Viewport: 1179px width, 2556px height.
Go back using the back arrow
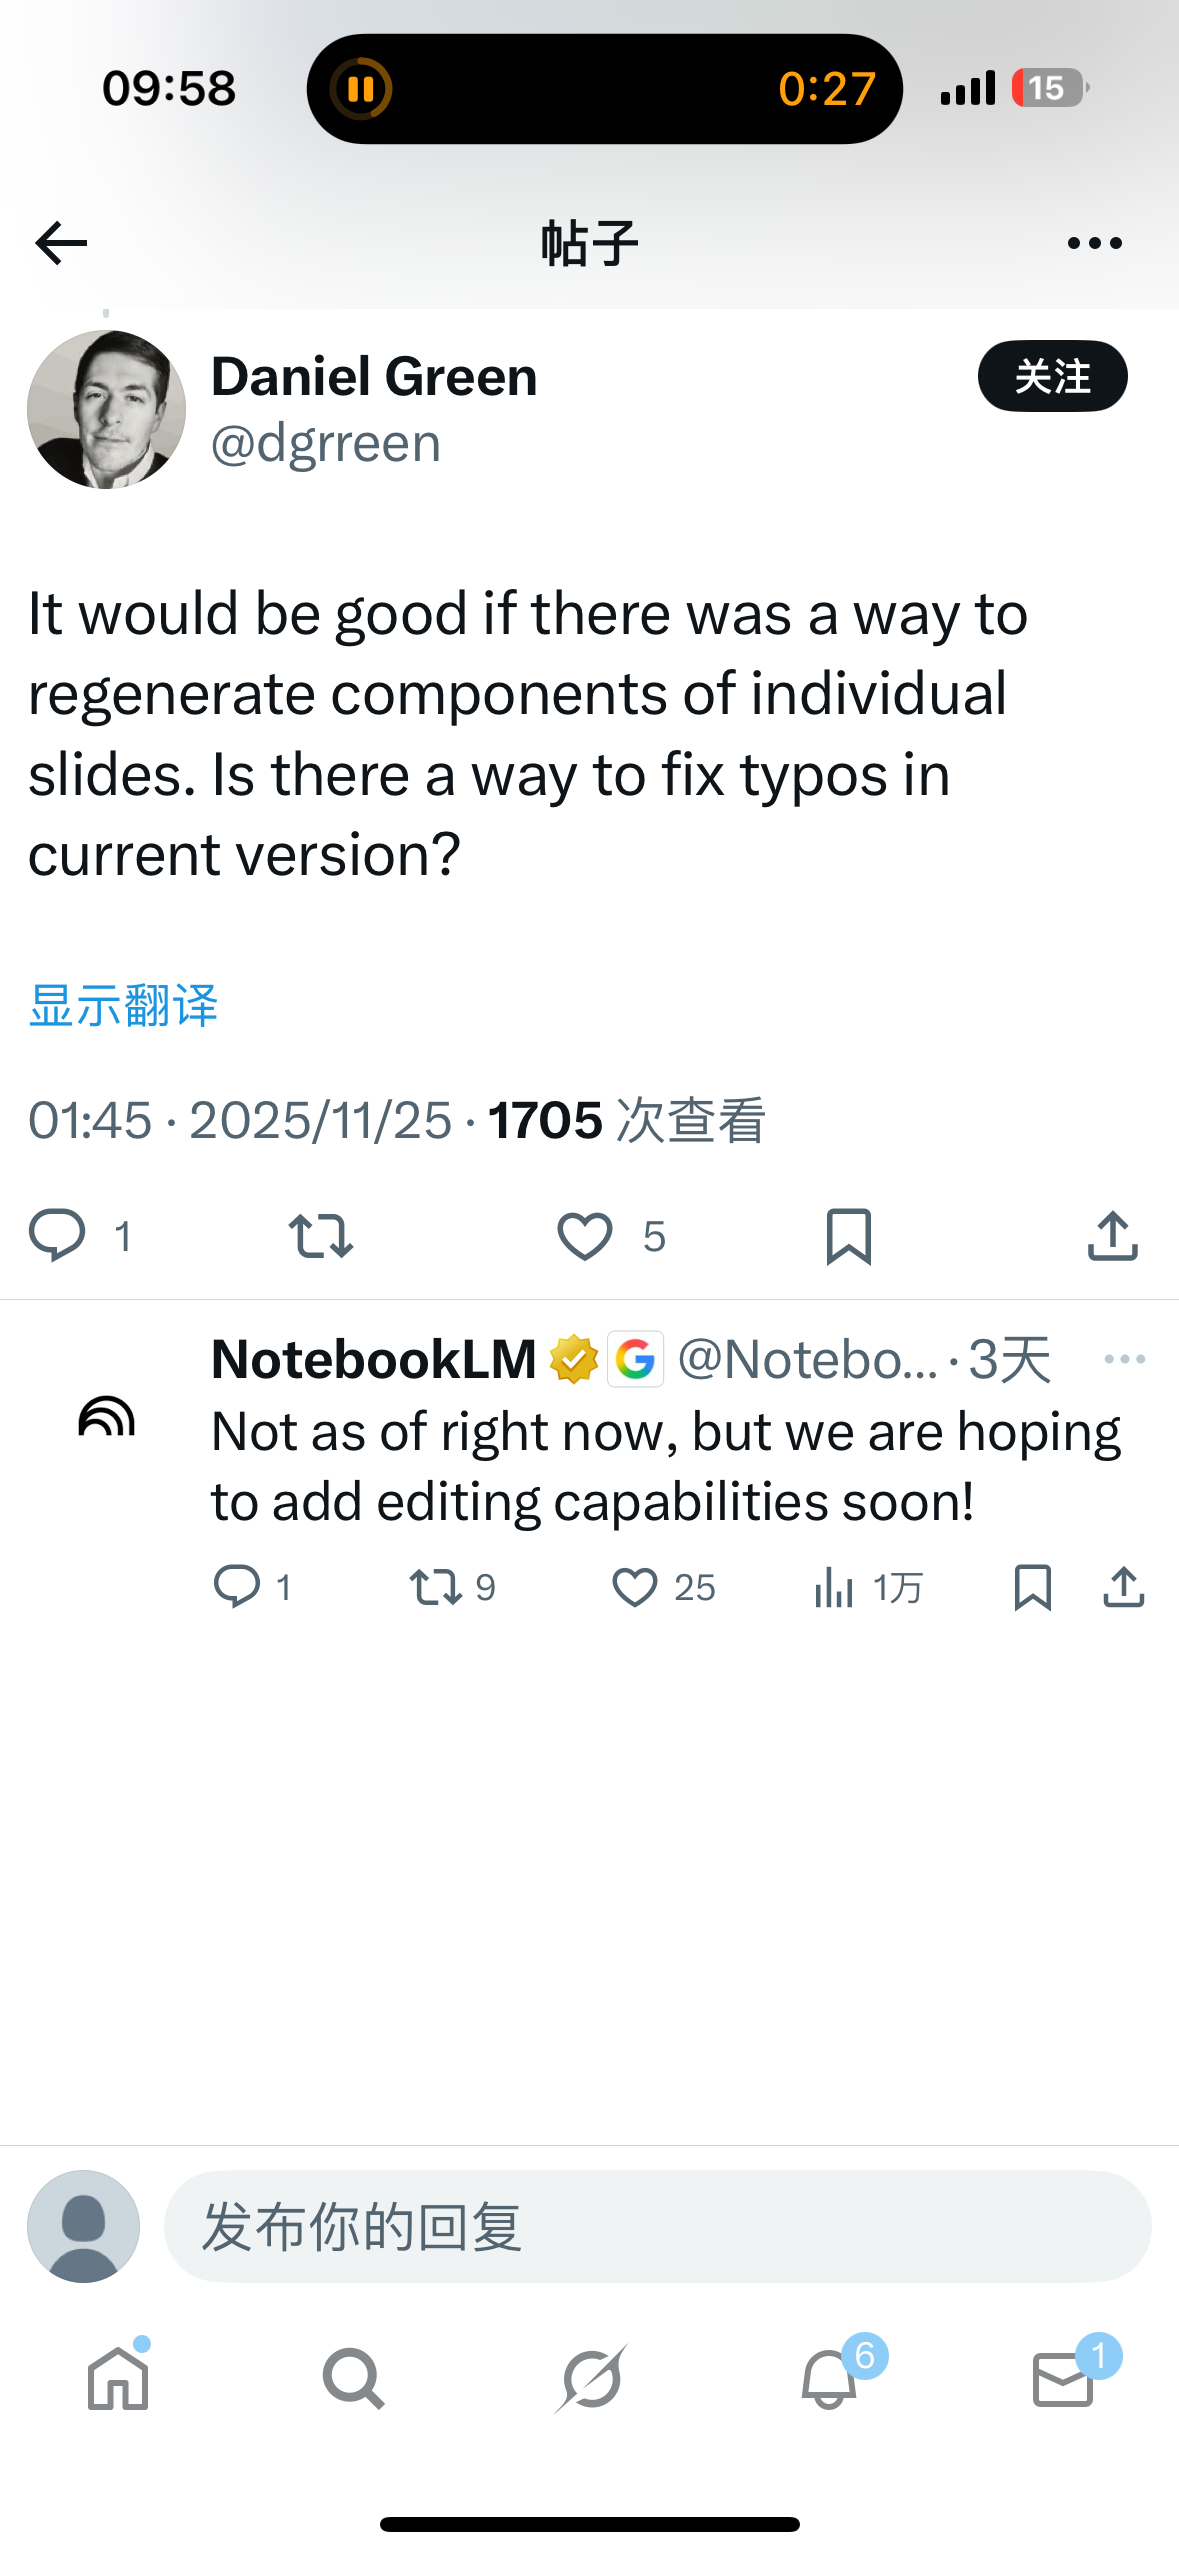coord(61,243)
